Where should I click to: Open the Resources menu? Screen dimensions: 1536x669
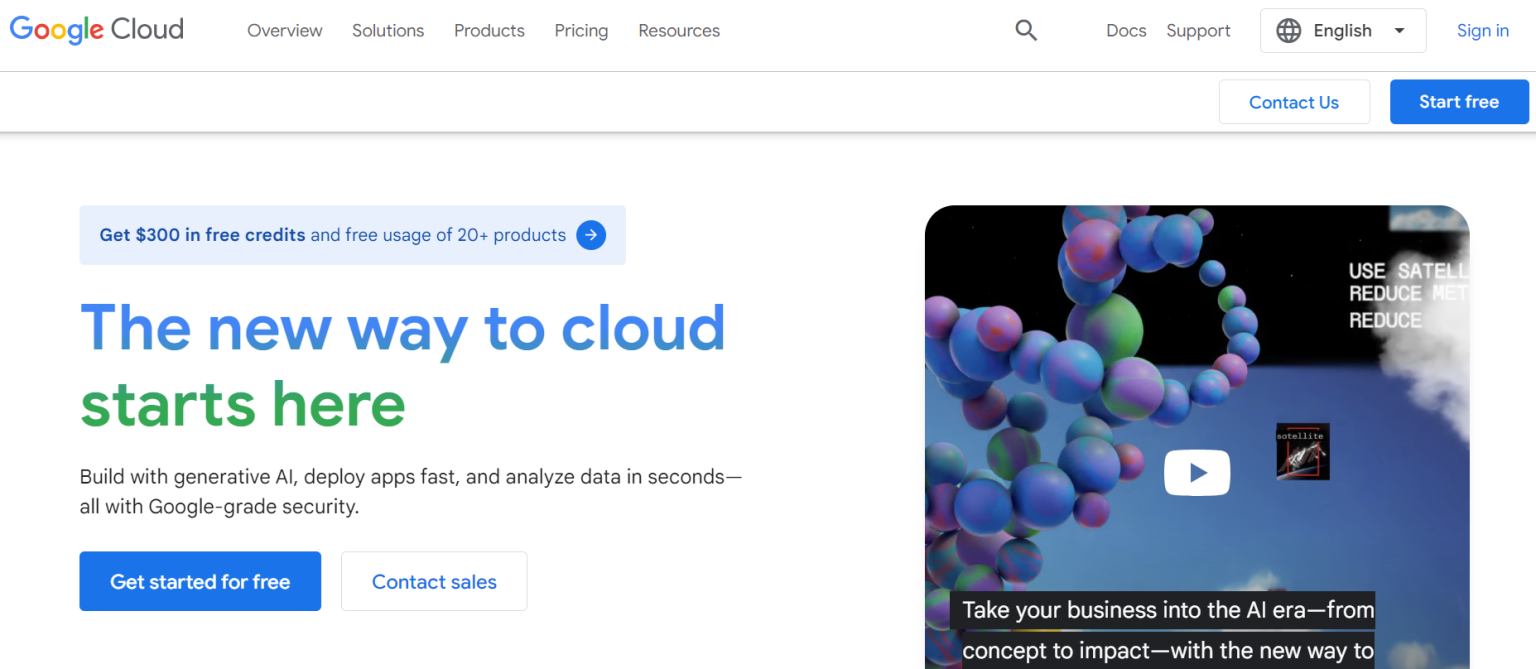(x=678, y=31)
